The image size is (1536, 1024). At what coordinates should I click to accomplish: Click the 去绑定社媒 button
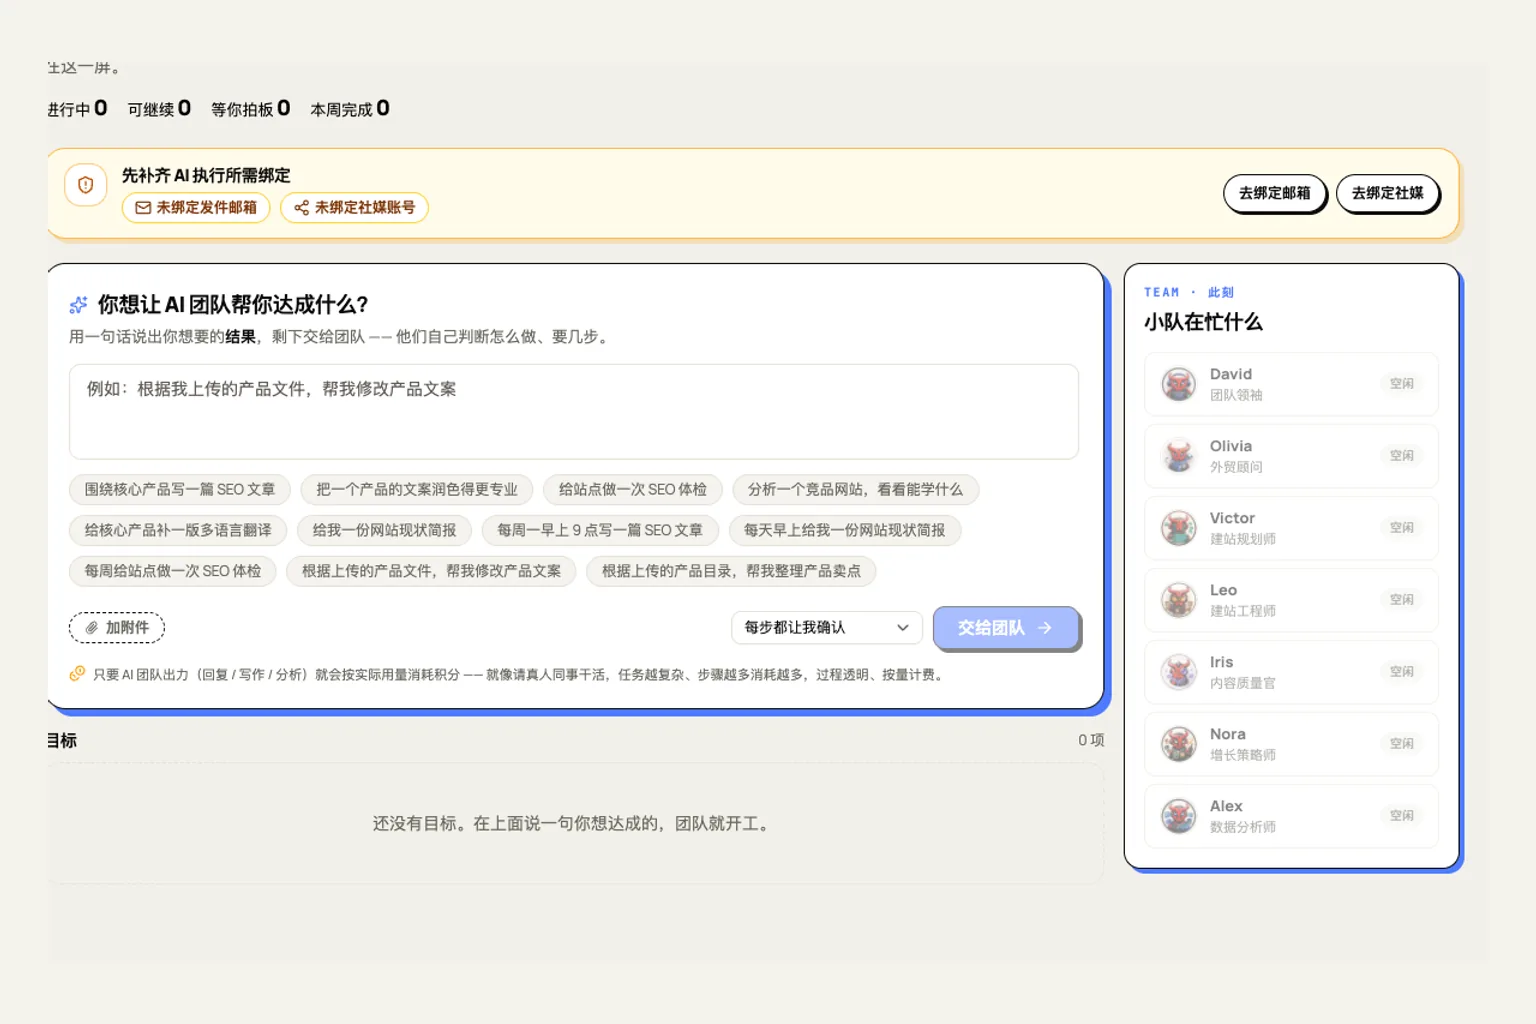click(x=1387, y=193)
